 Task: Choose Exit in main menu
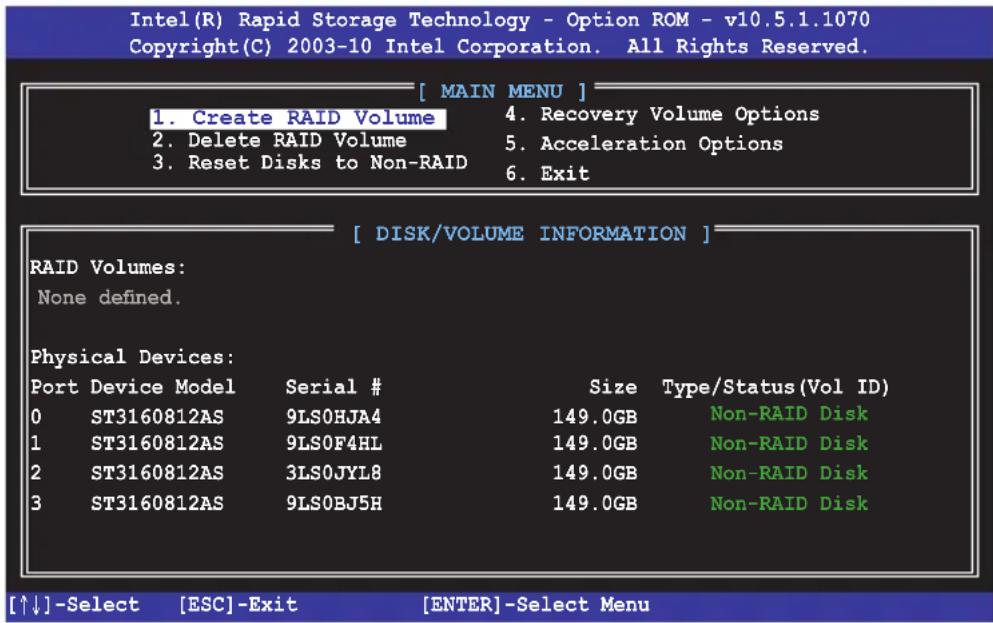pos(547,173)
